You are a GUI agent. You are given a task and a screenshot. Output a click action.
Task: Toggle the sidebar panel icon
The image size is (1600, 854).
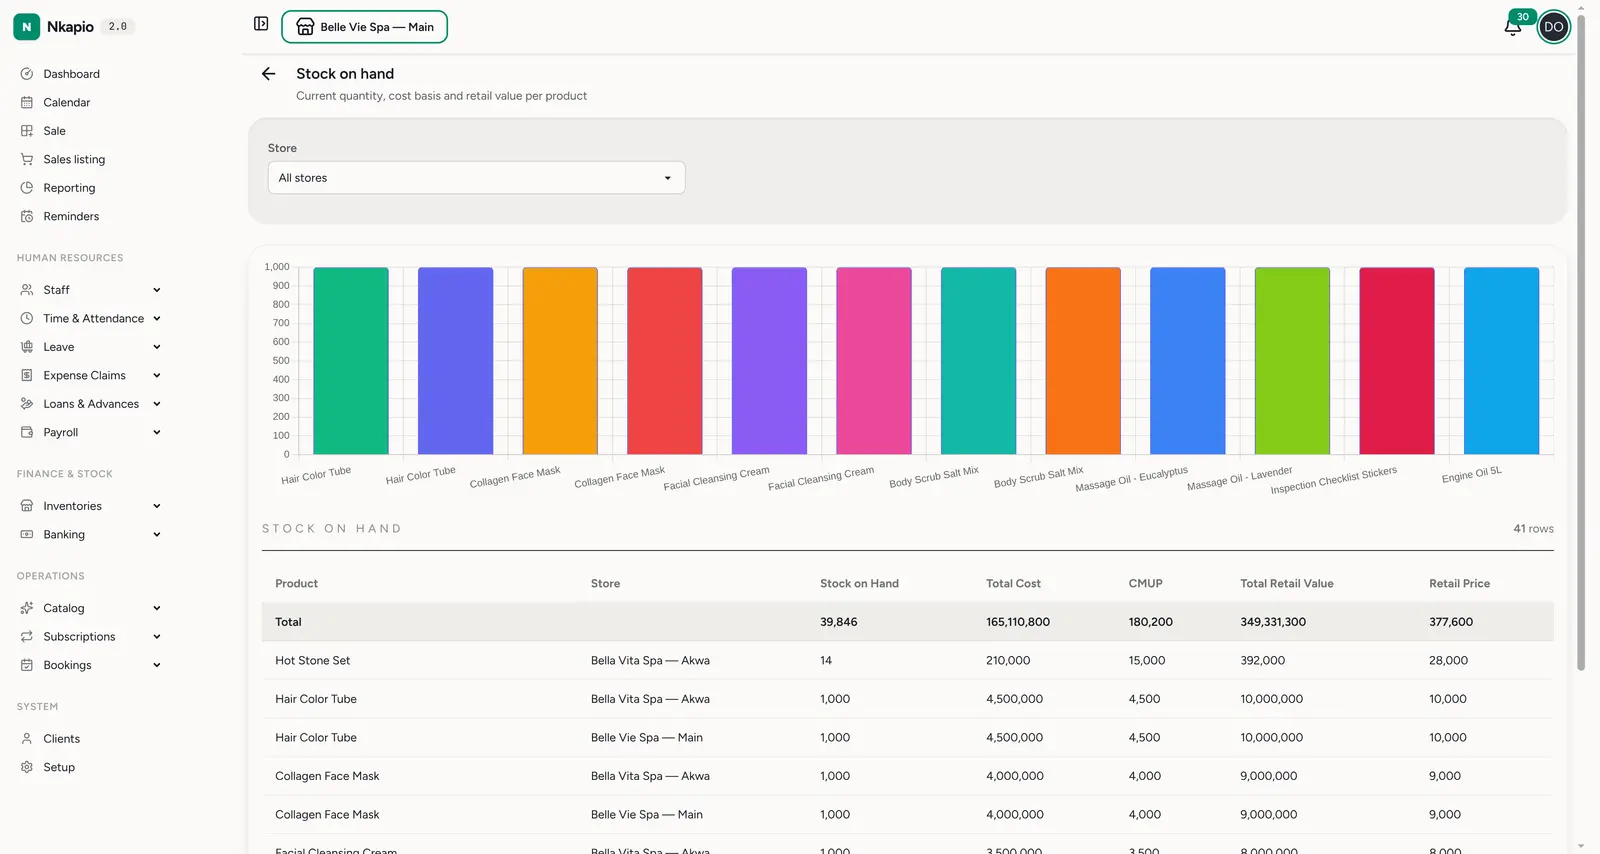point(261,24)
